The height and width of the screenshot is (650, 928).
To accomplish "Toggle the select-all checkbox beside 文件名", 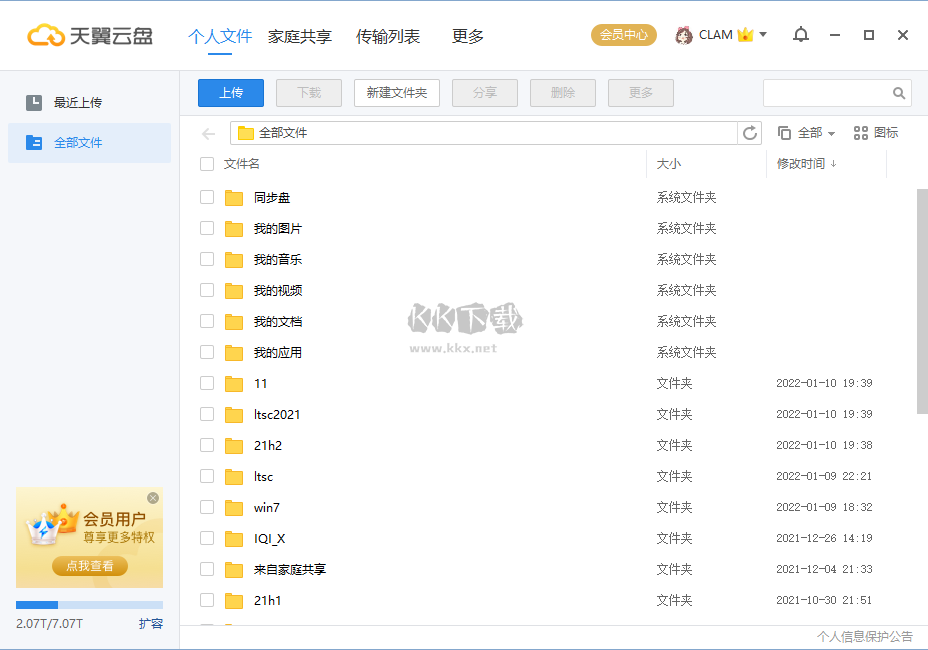I will [x=207, y=164].
